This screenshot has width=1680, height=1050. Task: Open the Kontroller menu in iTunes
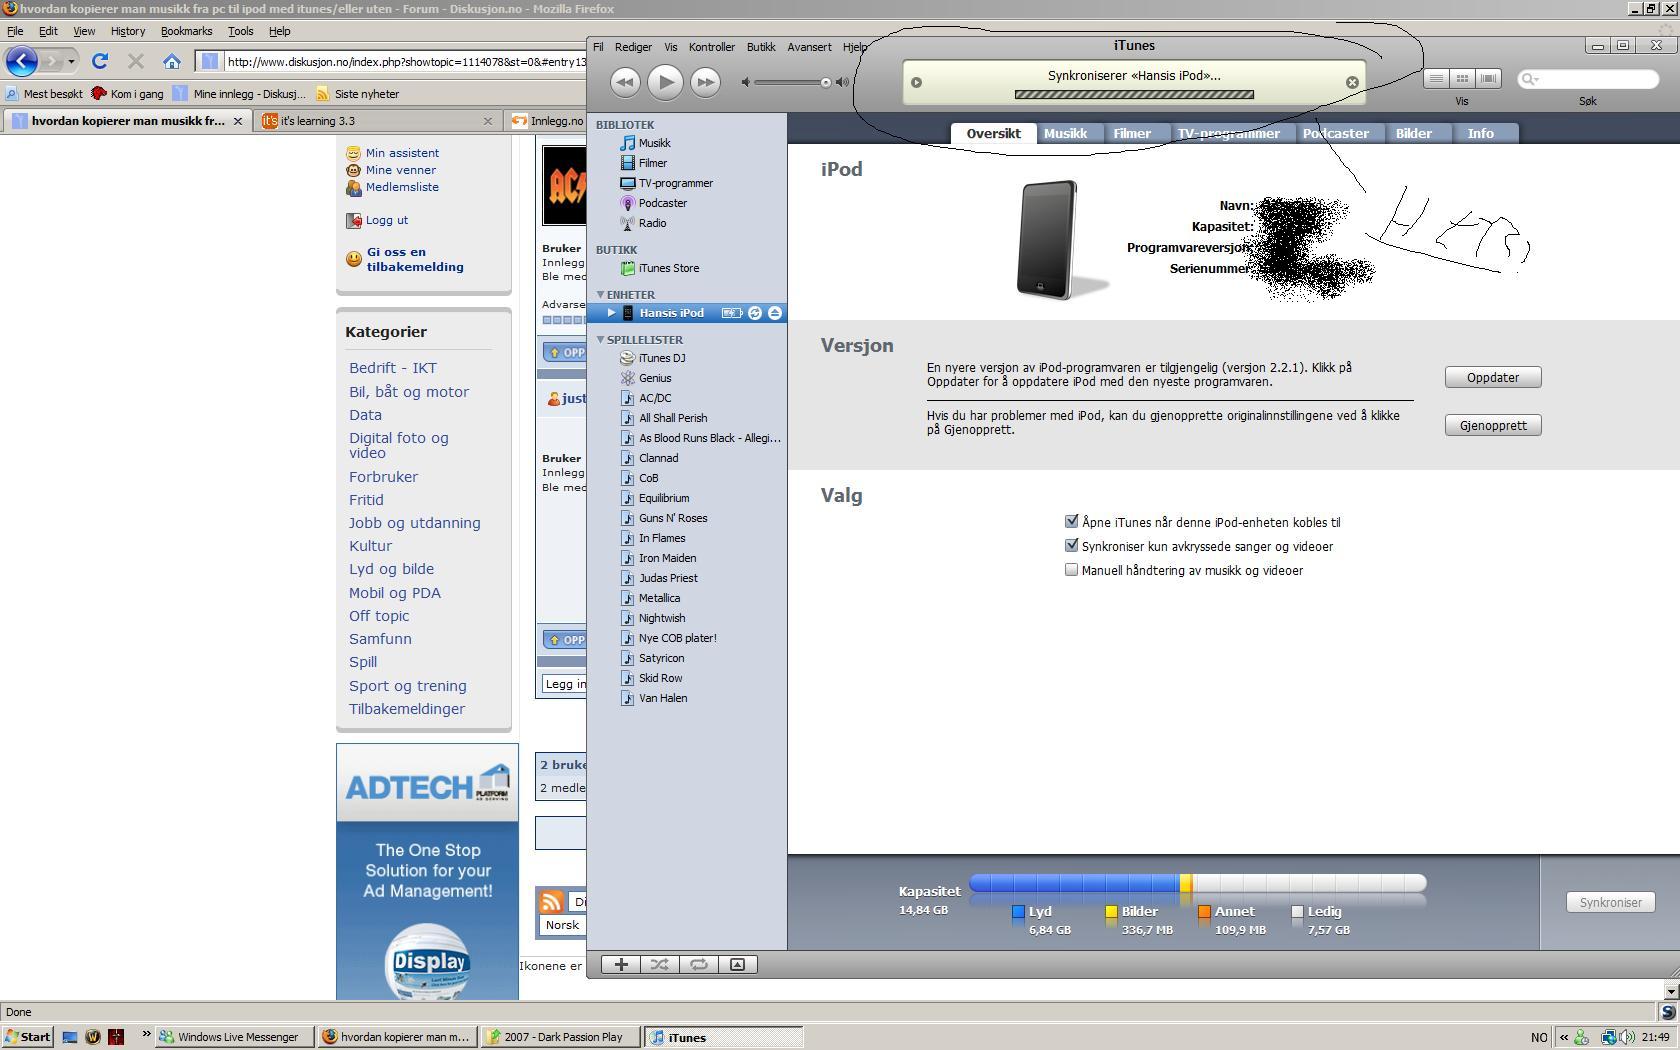pos(712,47)
